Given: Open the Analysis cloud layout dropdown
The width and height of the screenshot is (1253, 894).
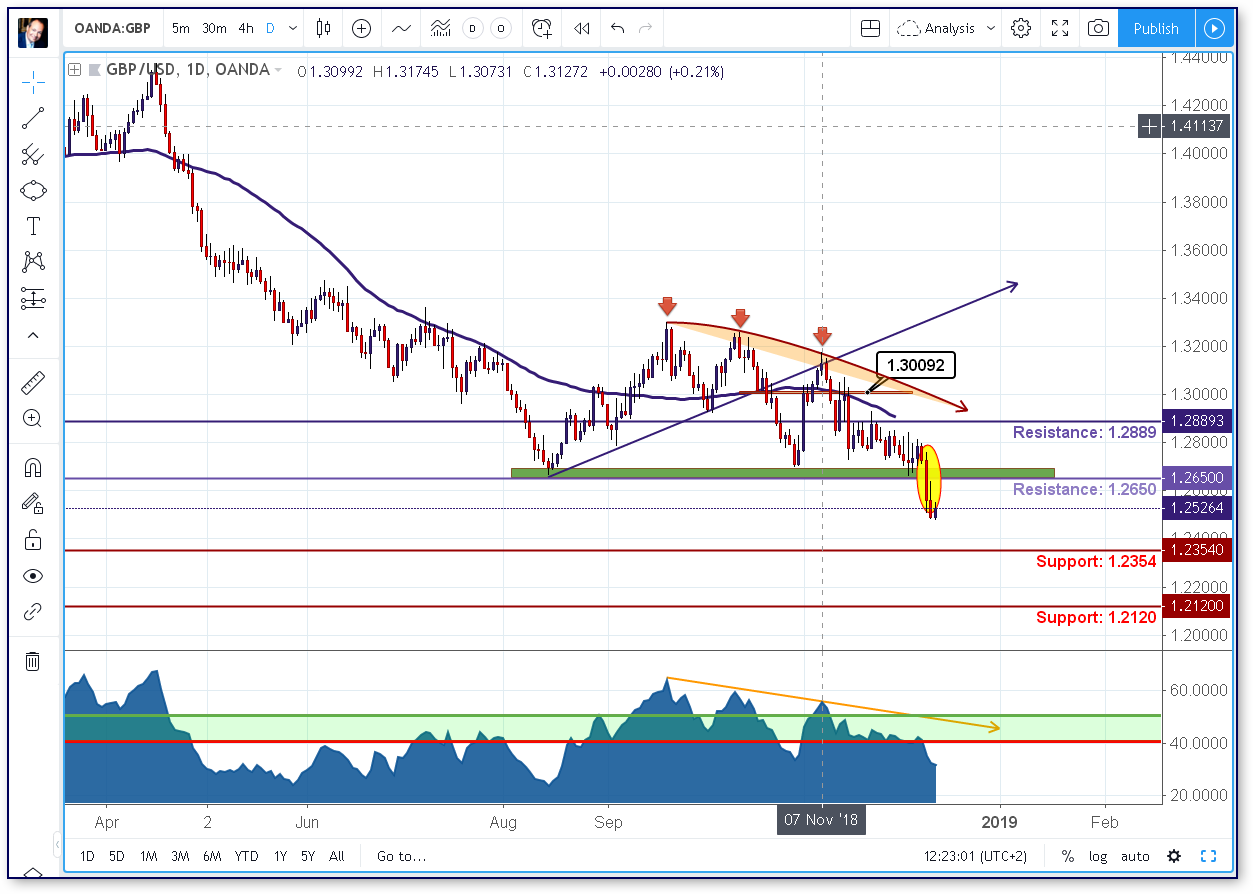Looking at the screenshot, I should [947, 28].
